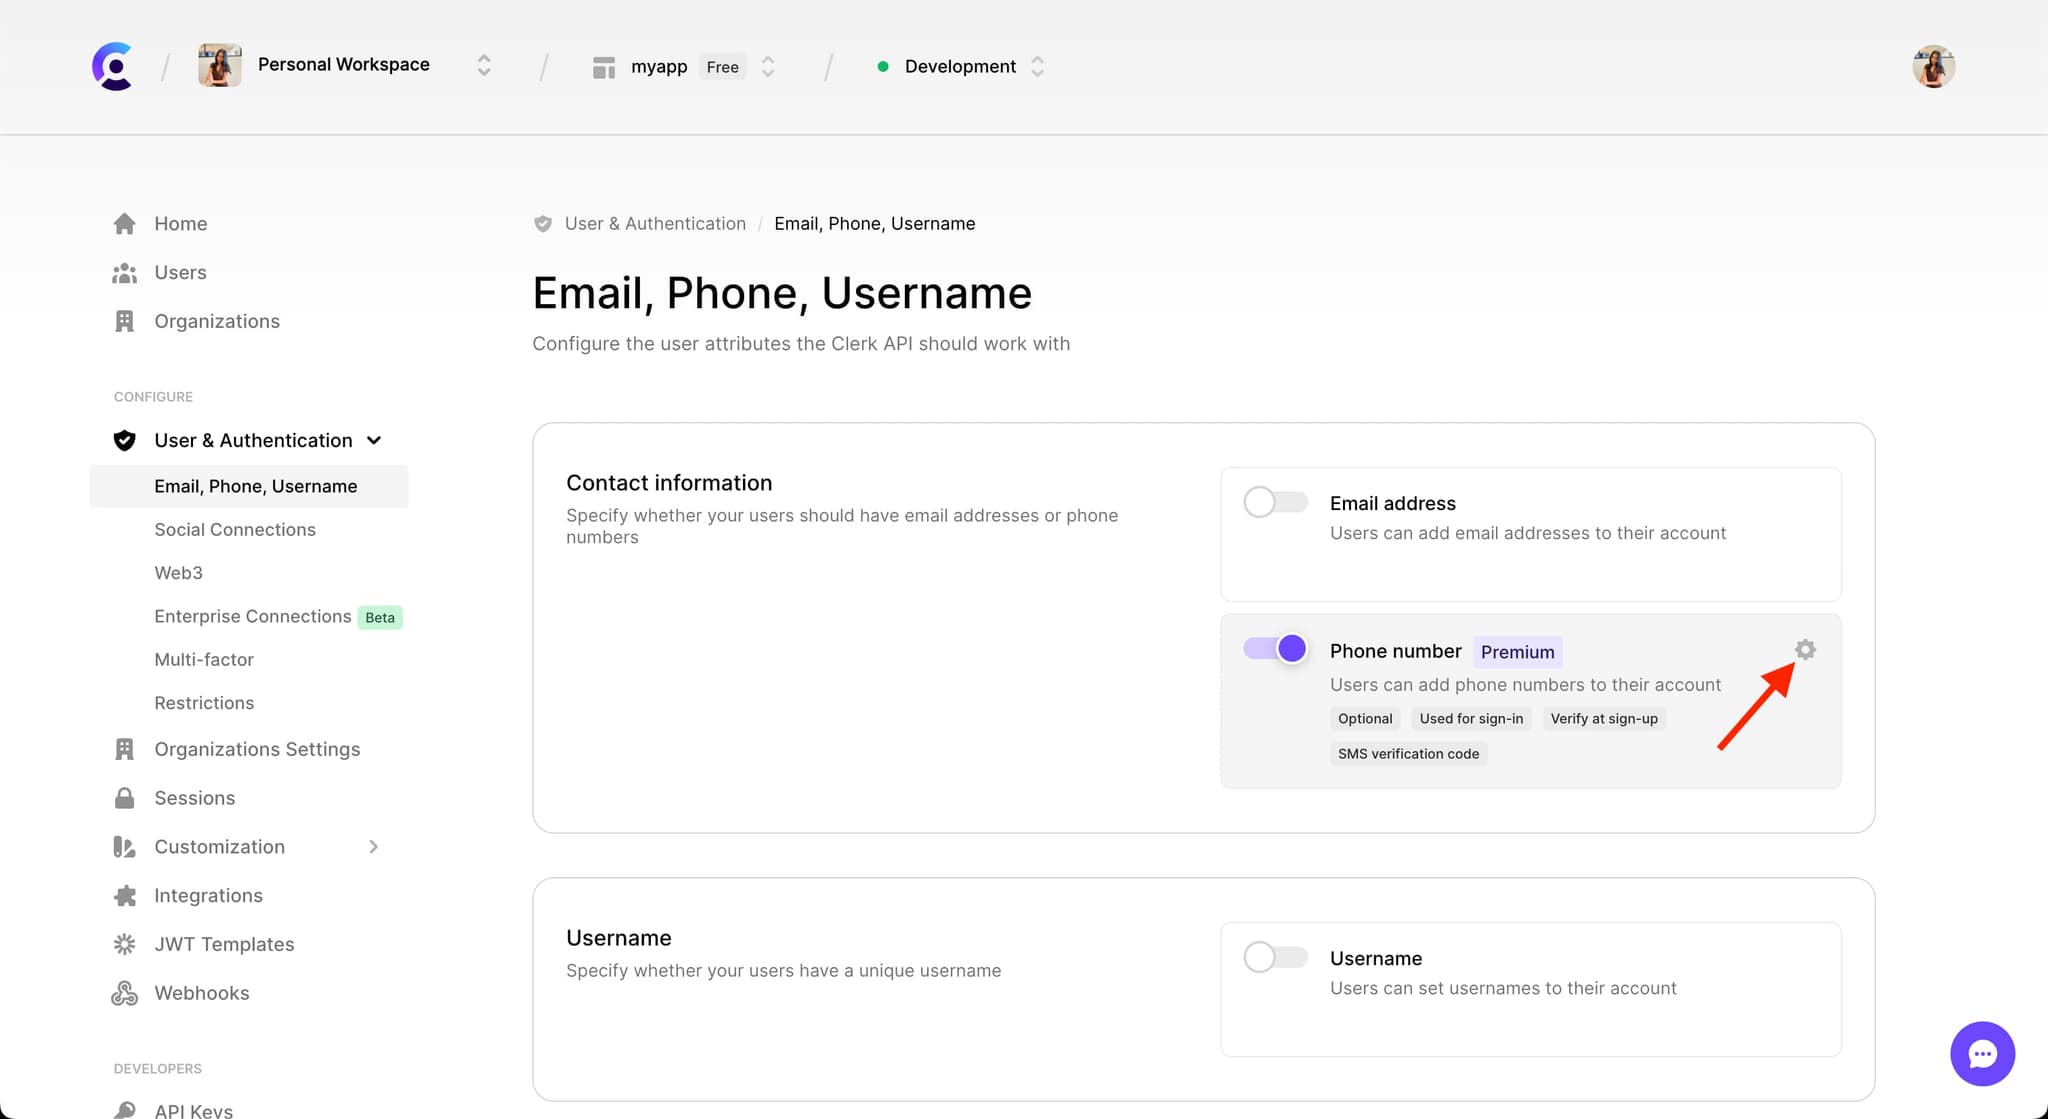Open Restrictions settings

[x=204, y=703]
